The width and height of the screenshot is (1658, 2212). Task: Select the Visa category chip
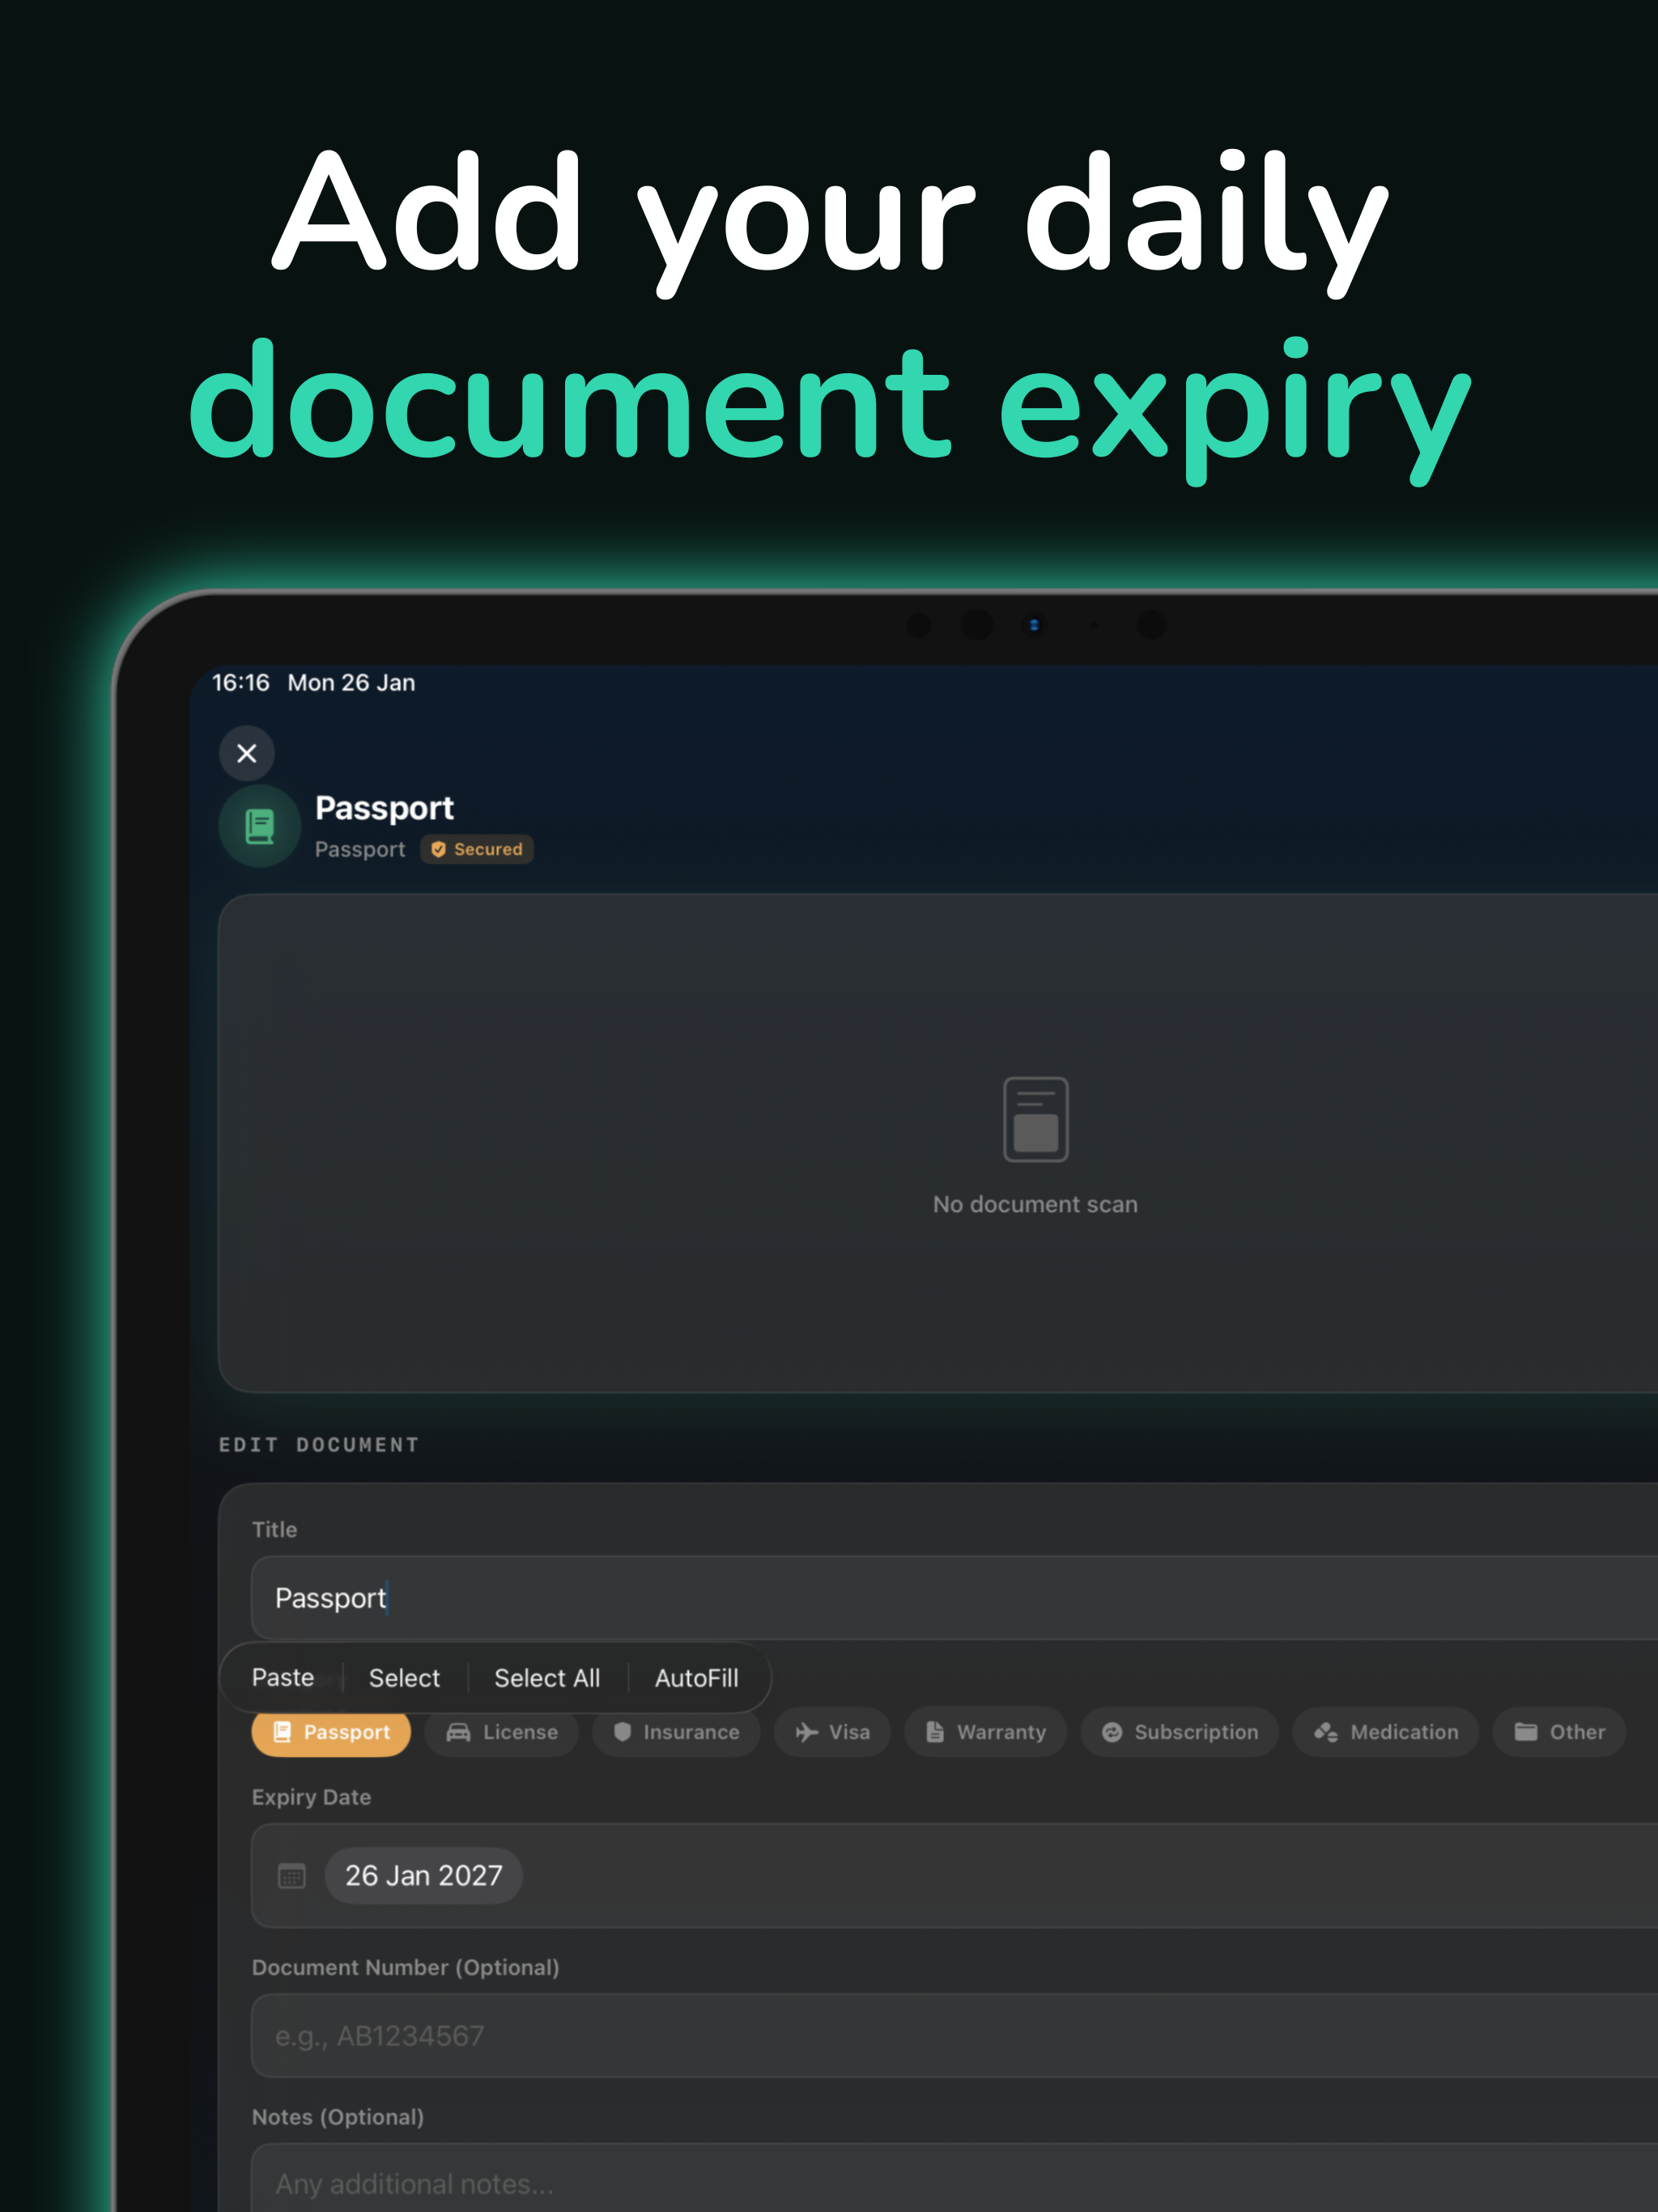coord(832,1732)
